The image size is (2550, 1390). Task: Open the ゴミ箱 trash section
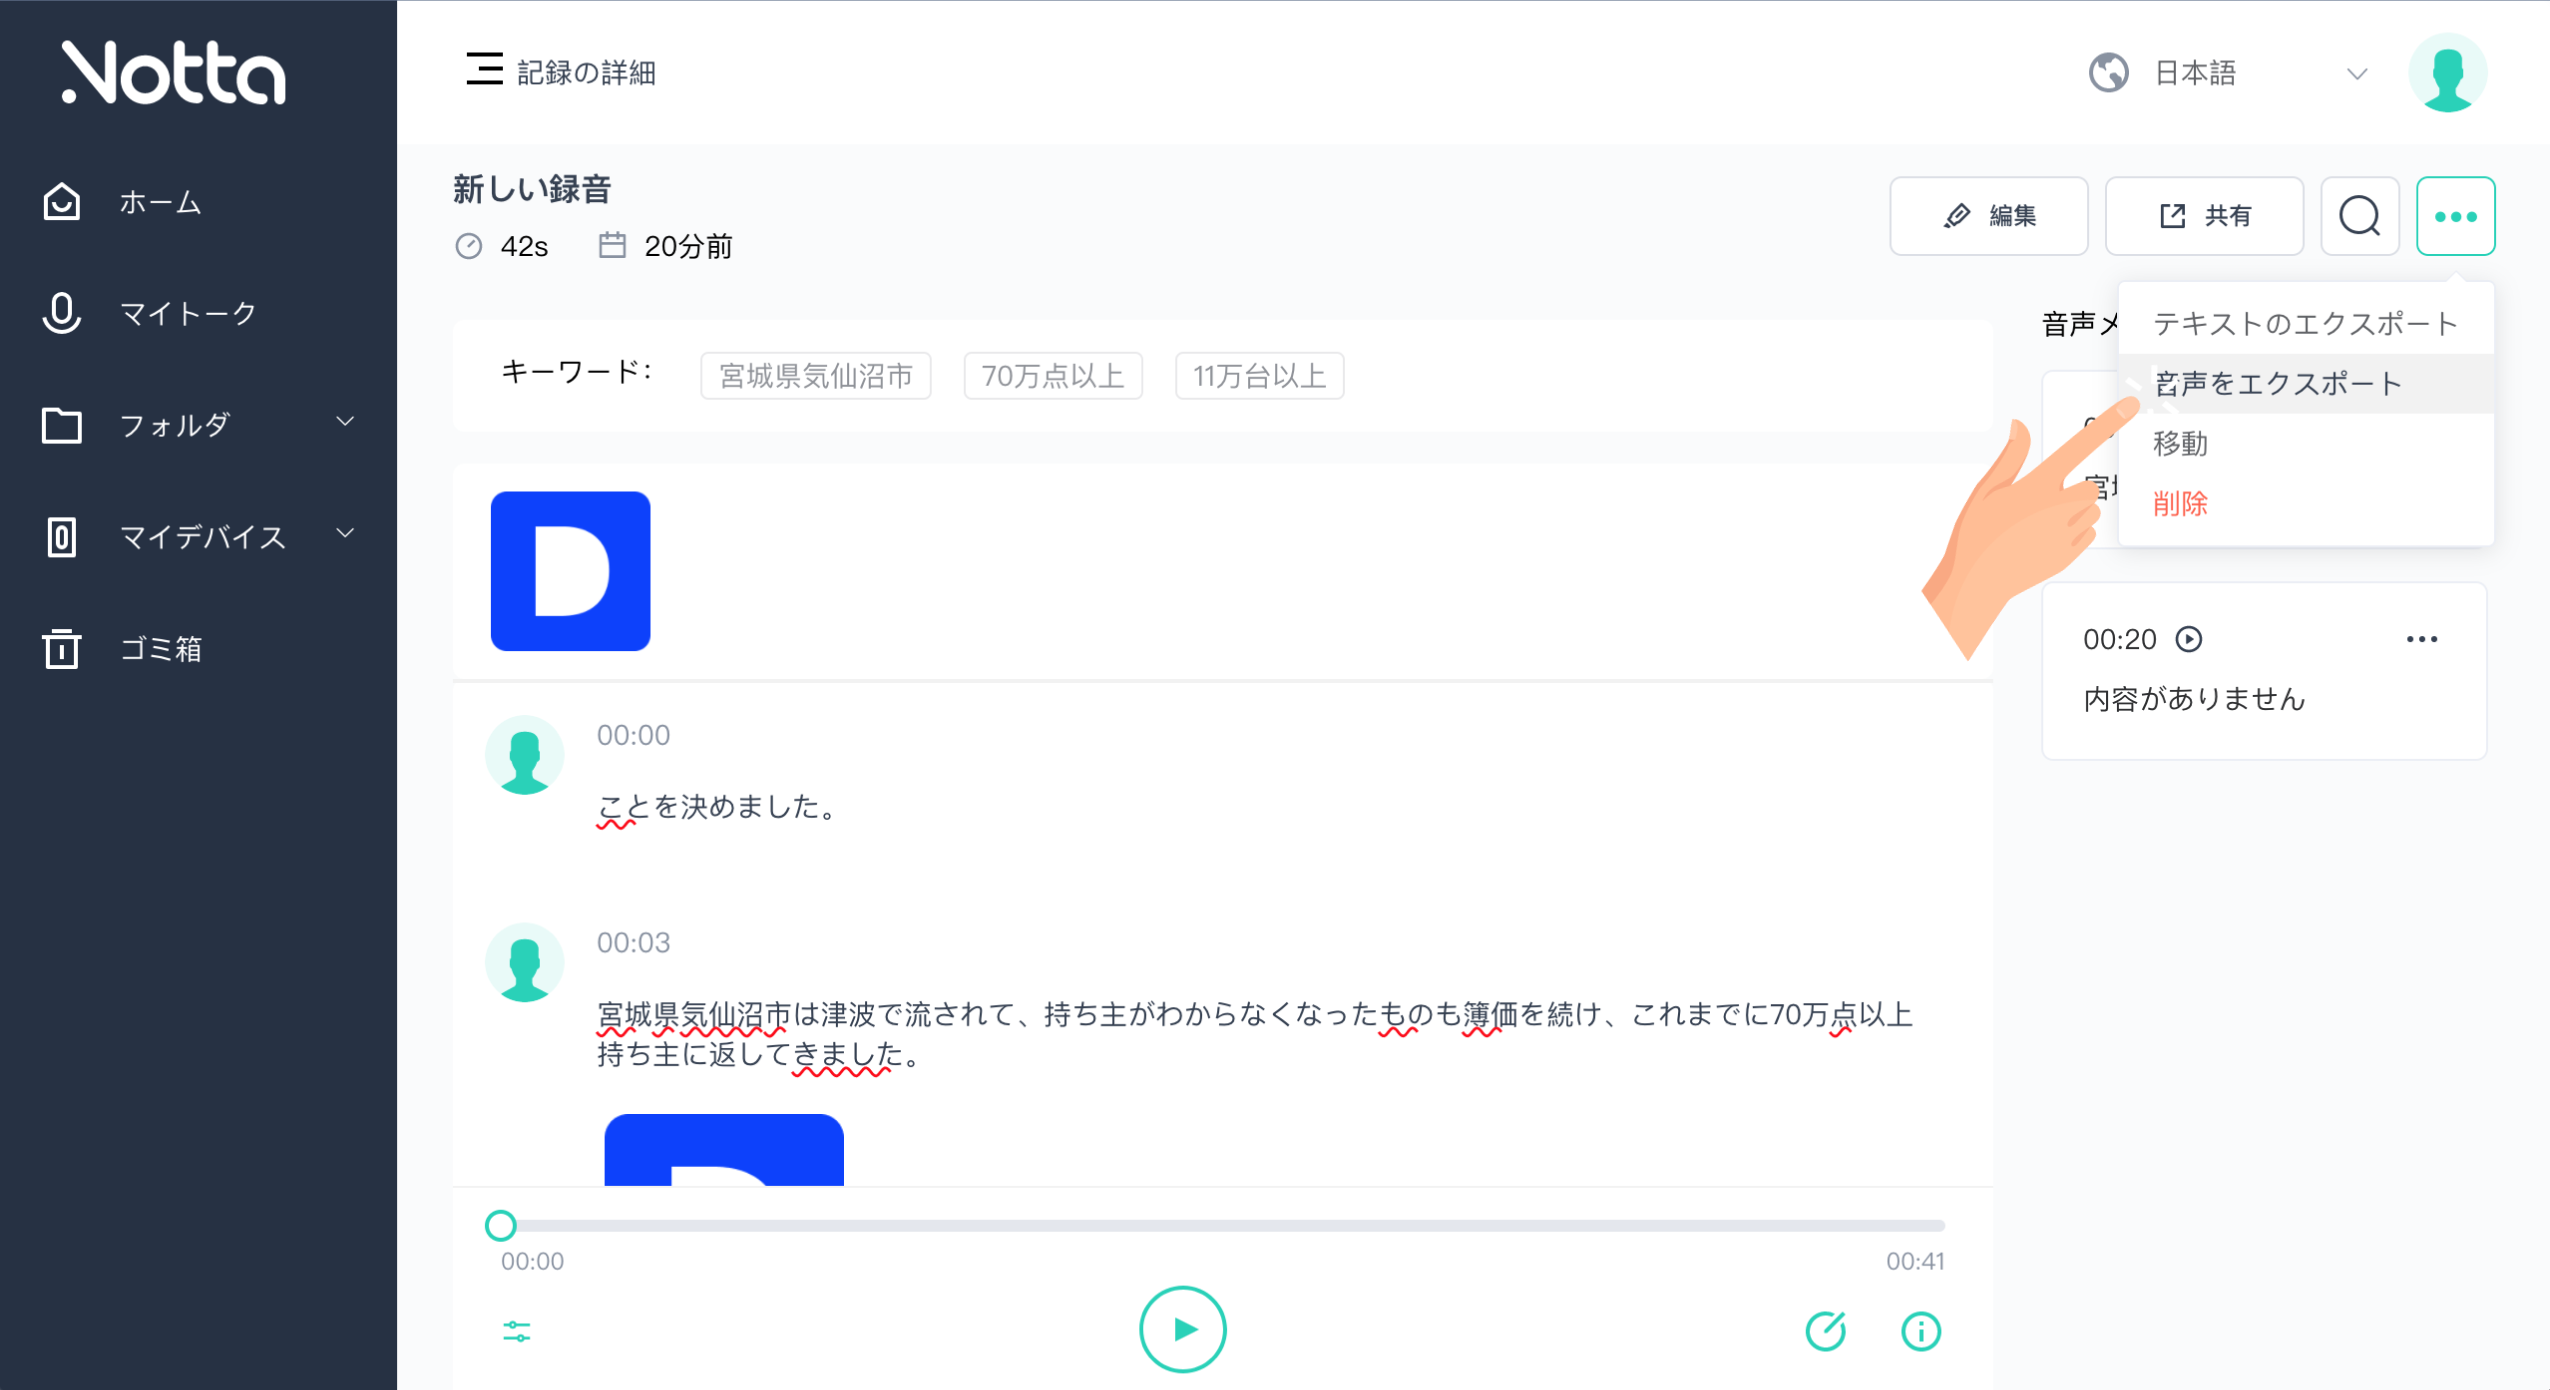click(160, 649)
